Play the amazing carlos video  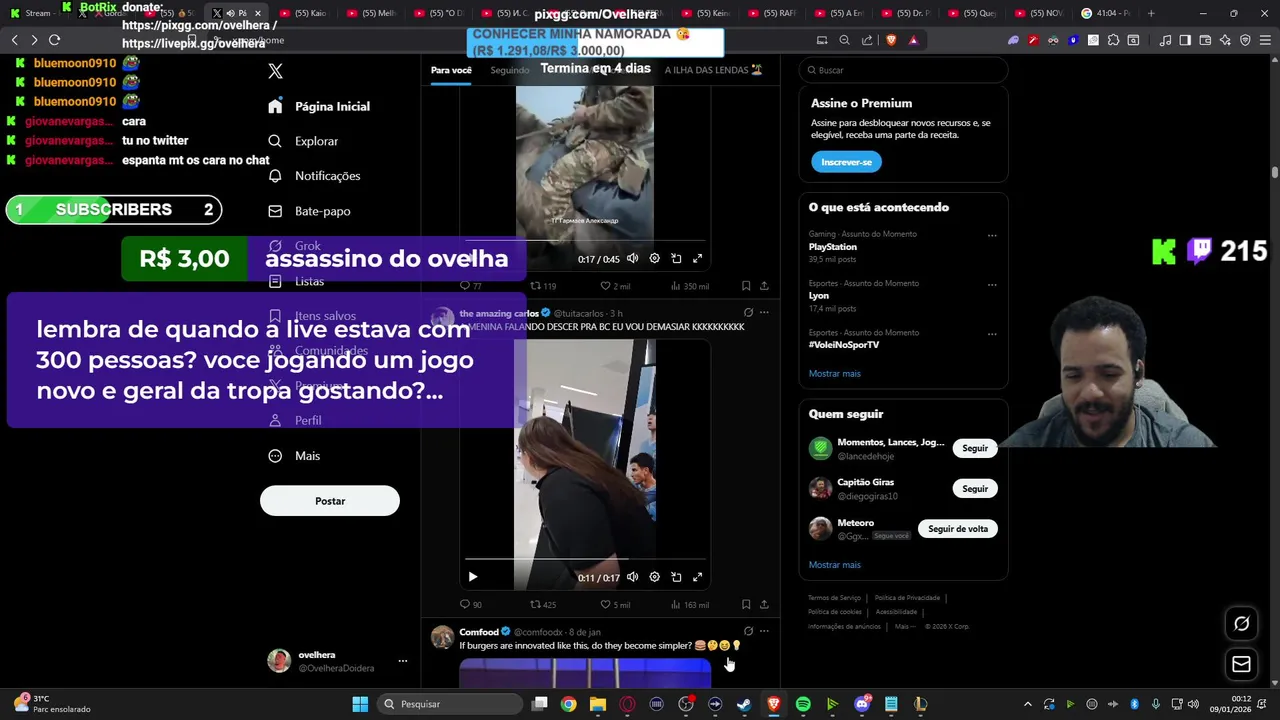(x=473, y=577)
